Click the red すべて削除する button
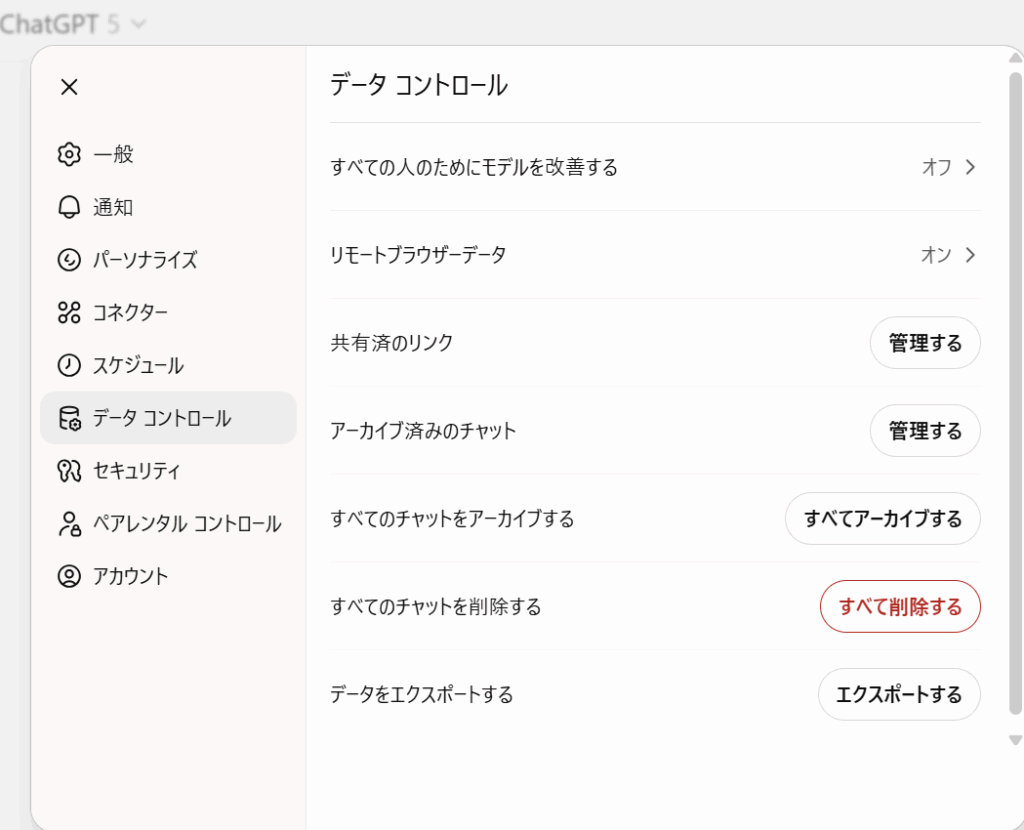The image size is (1024, 830). coord(900,607)
